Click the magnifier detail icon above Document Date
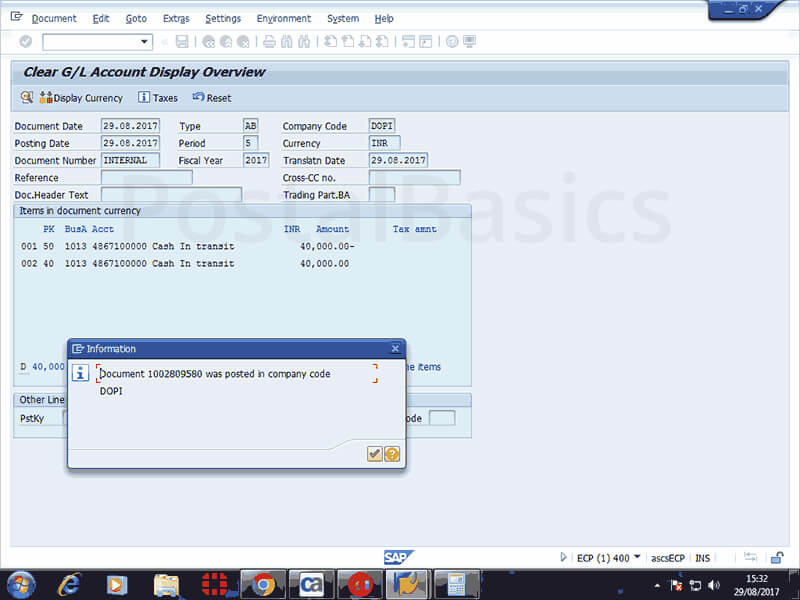The height and width of the screenshot is (600, 800). click(x=26, y=98)
